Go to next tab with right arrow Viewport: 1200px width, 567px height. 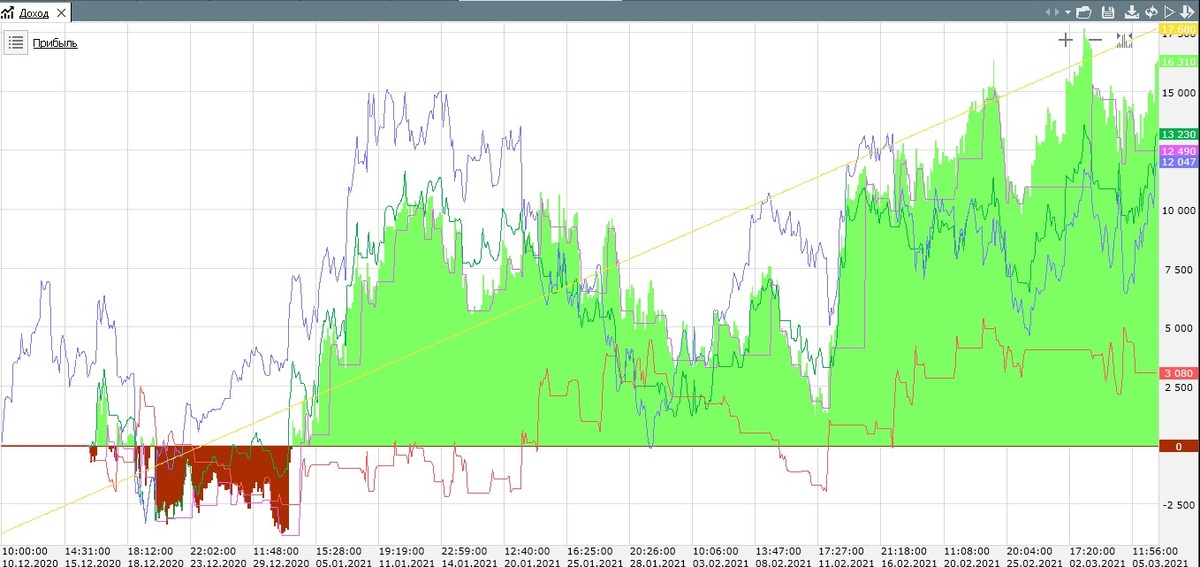point(1057,12)
